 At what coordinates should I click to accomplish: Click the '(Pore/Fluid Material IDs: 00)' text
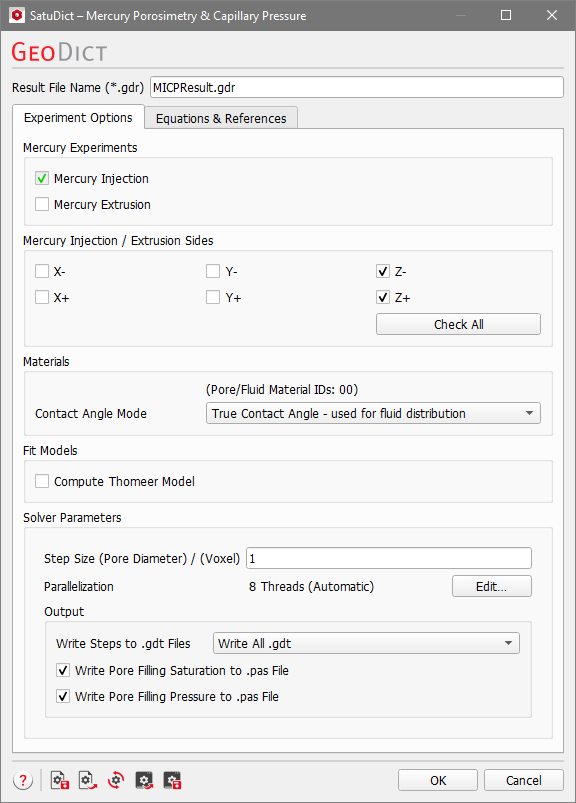click(x=282, y=390)
